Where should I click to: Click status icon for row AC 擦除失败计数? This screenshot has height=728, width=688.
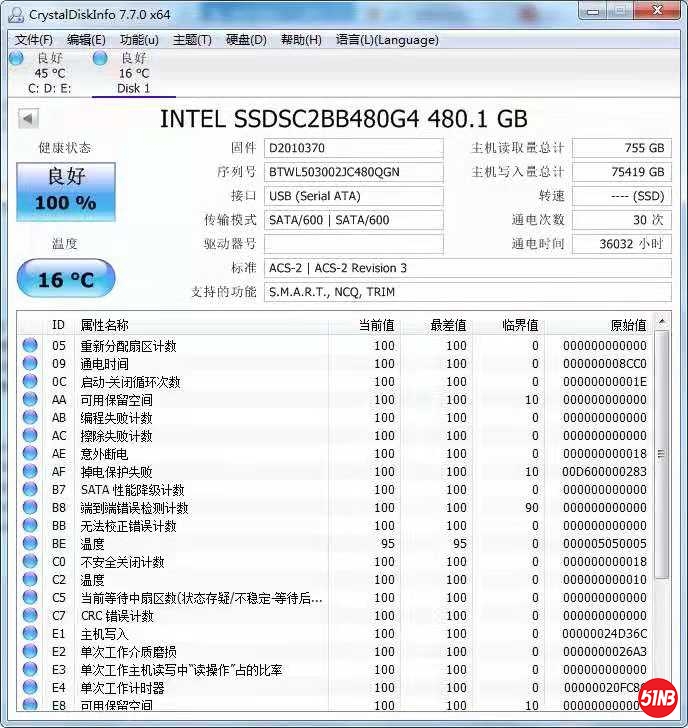tap(30, 435)
